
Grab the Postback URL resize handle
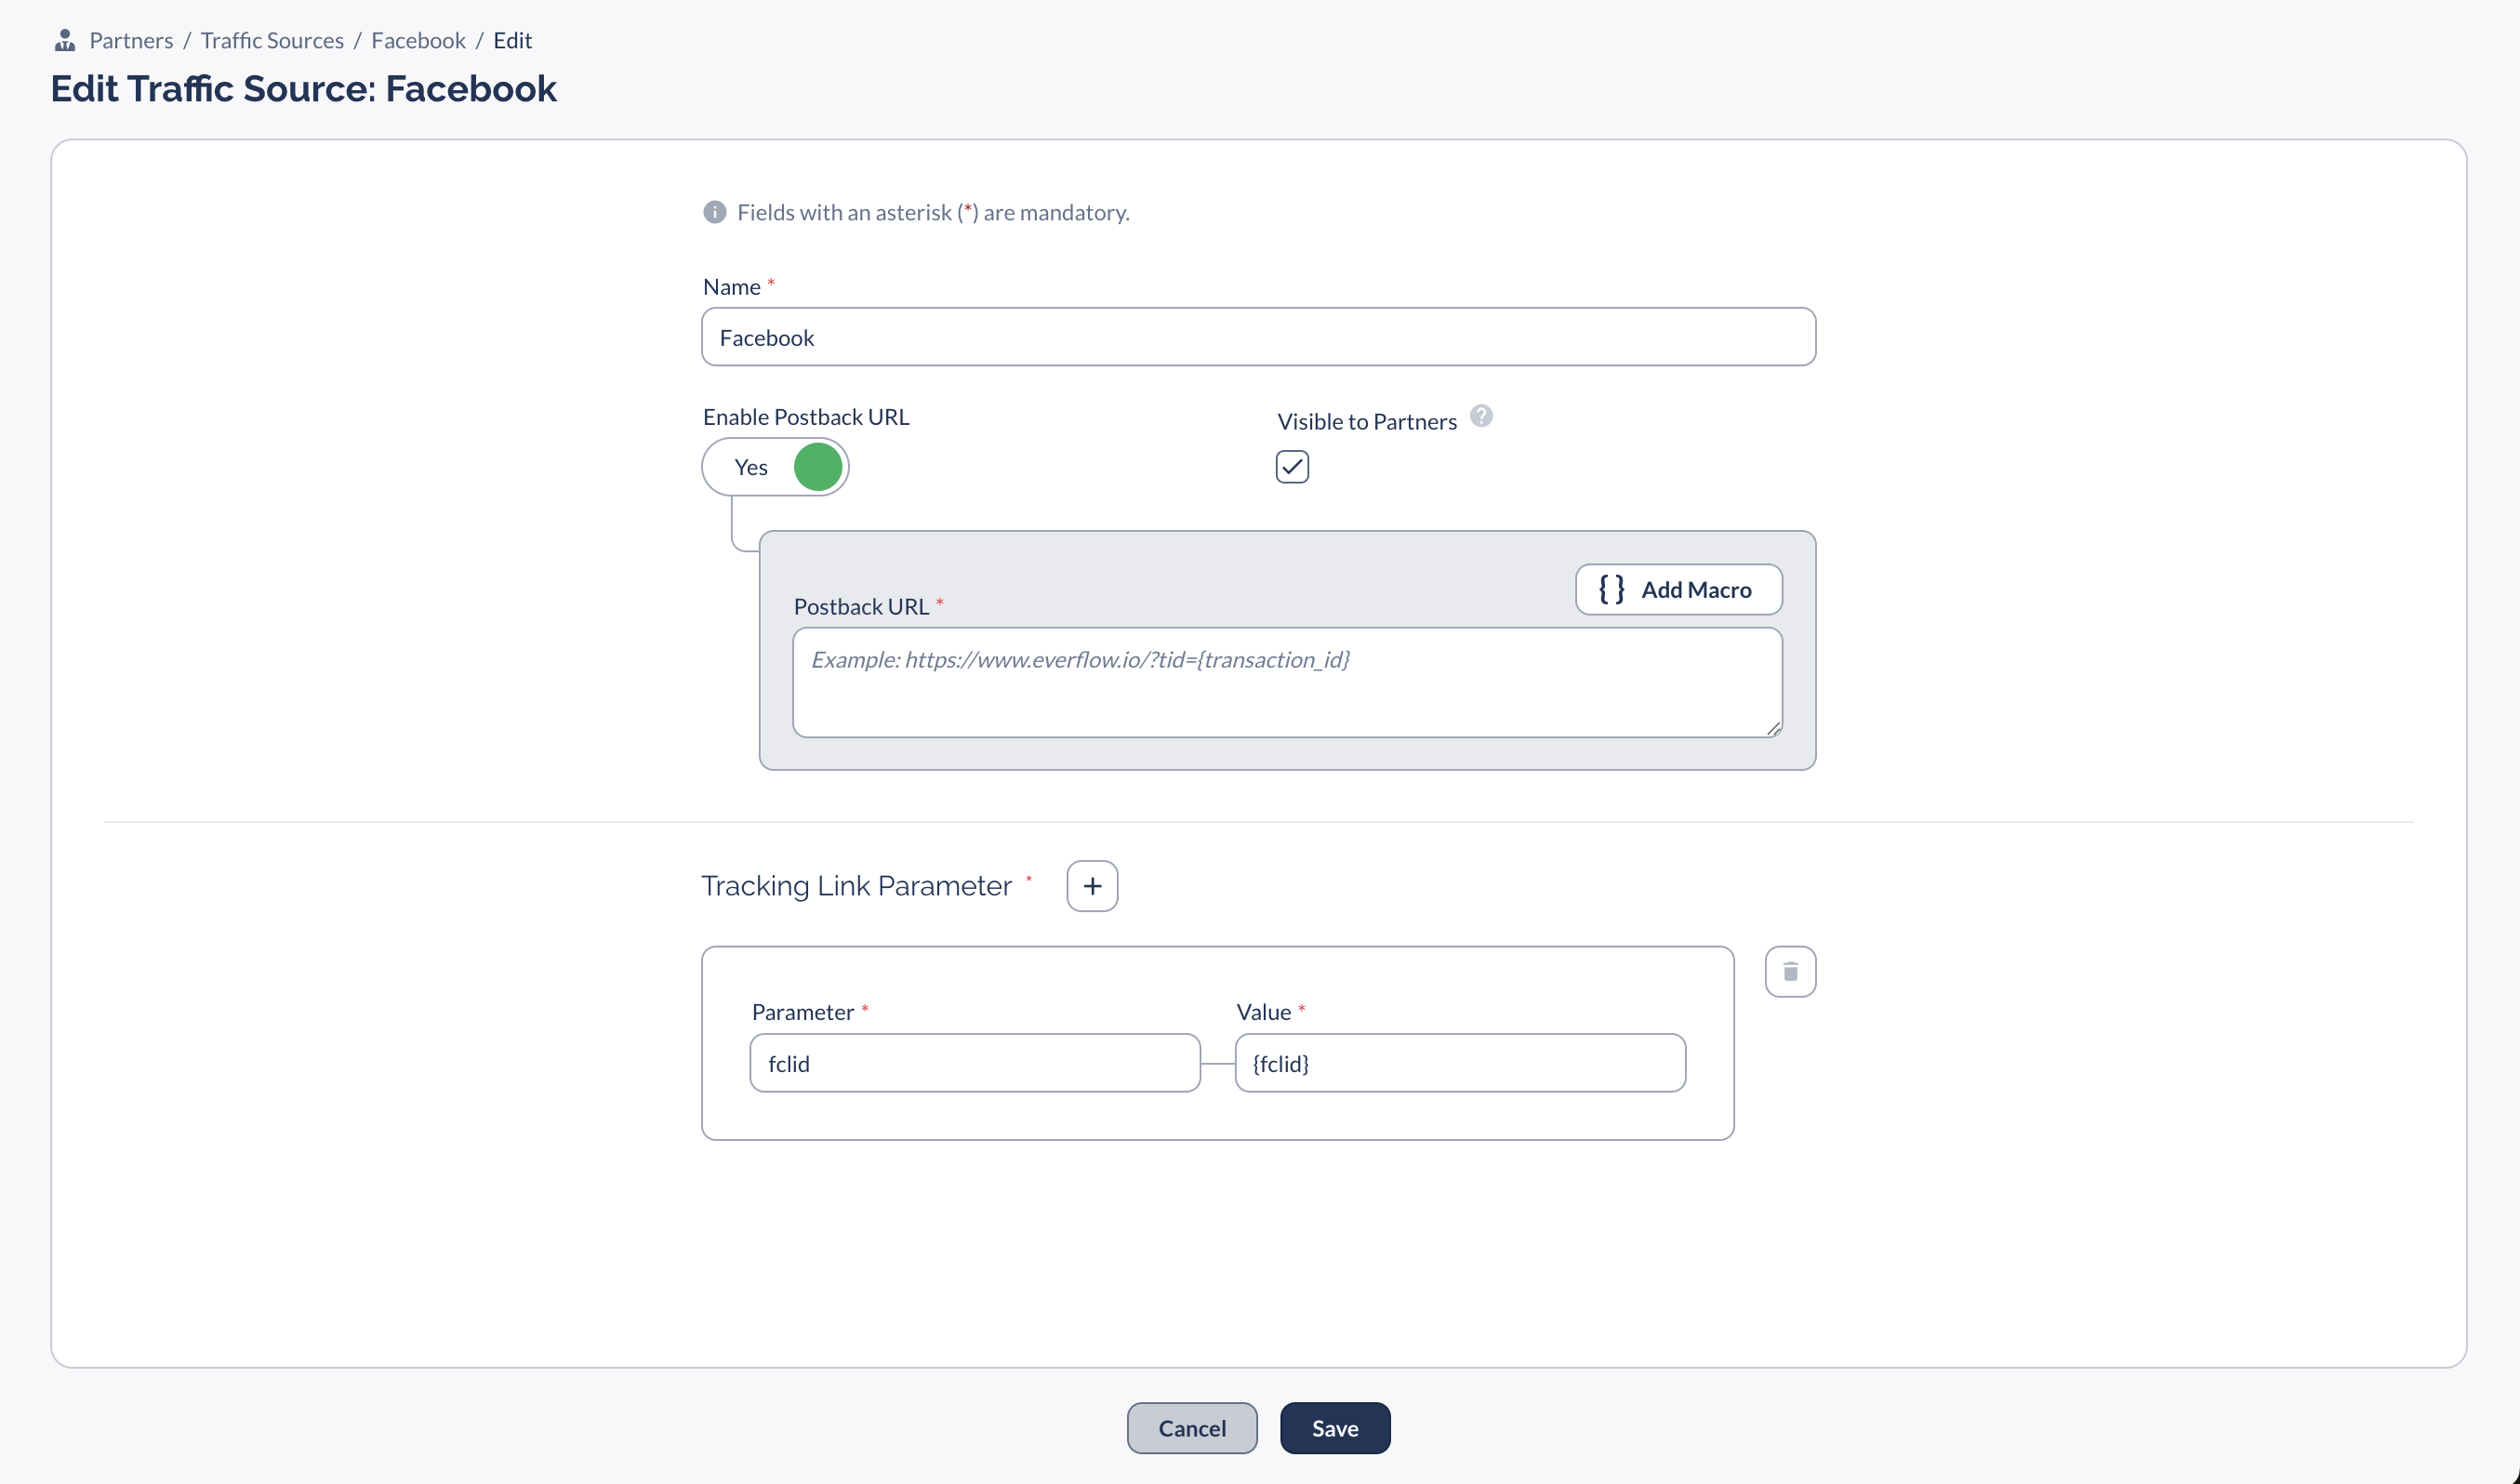coord(1773,729)
